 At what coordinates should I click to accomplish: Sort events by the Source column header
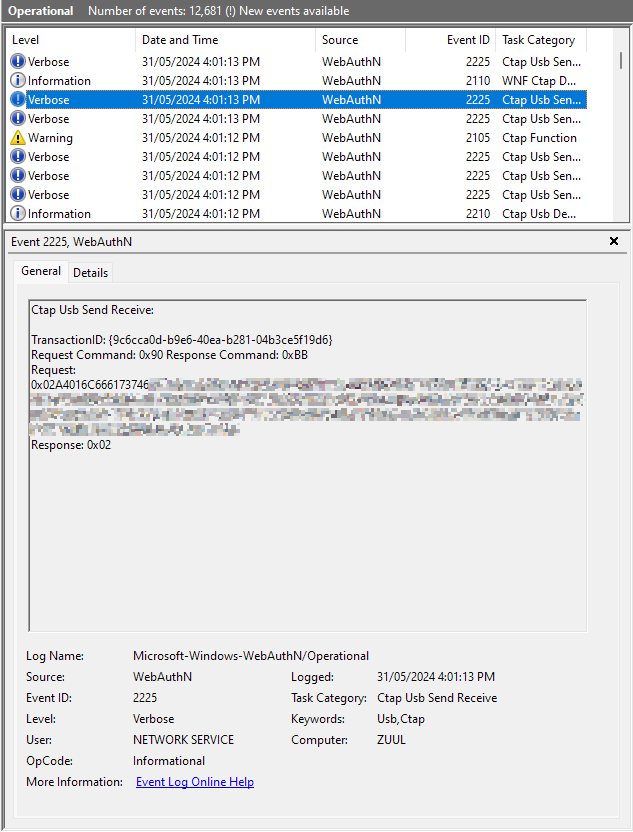click(360, 40)
